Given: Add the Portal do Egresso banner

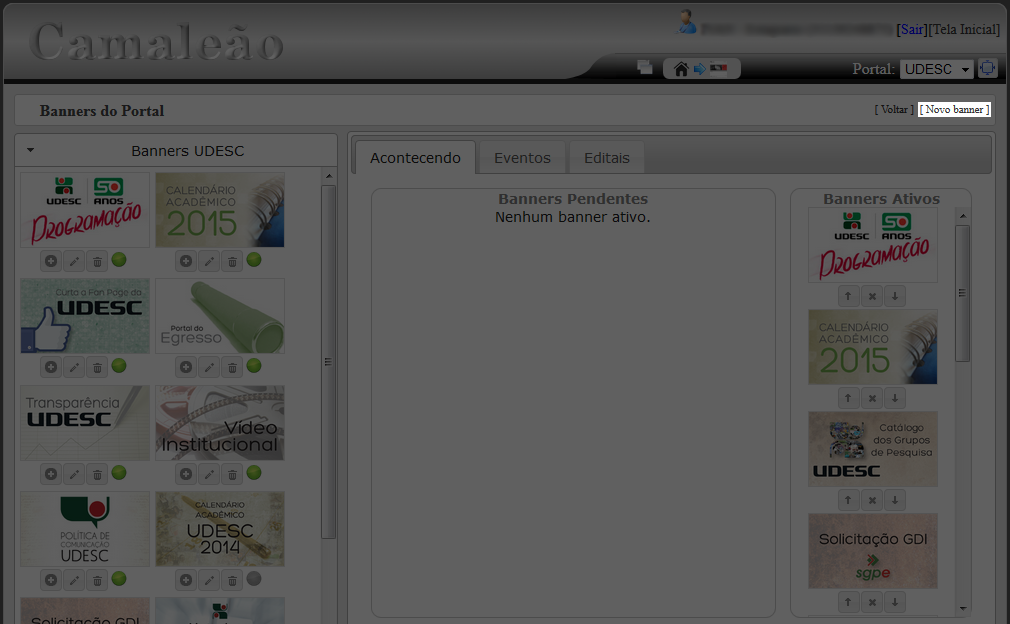Looking at the screenshot, I should click(186, 367).
